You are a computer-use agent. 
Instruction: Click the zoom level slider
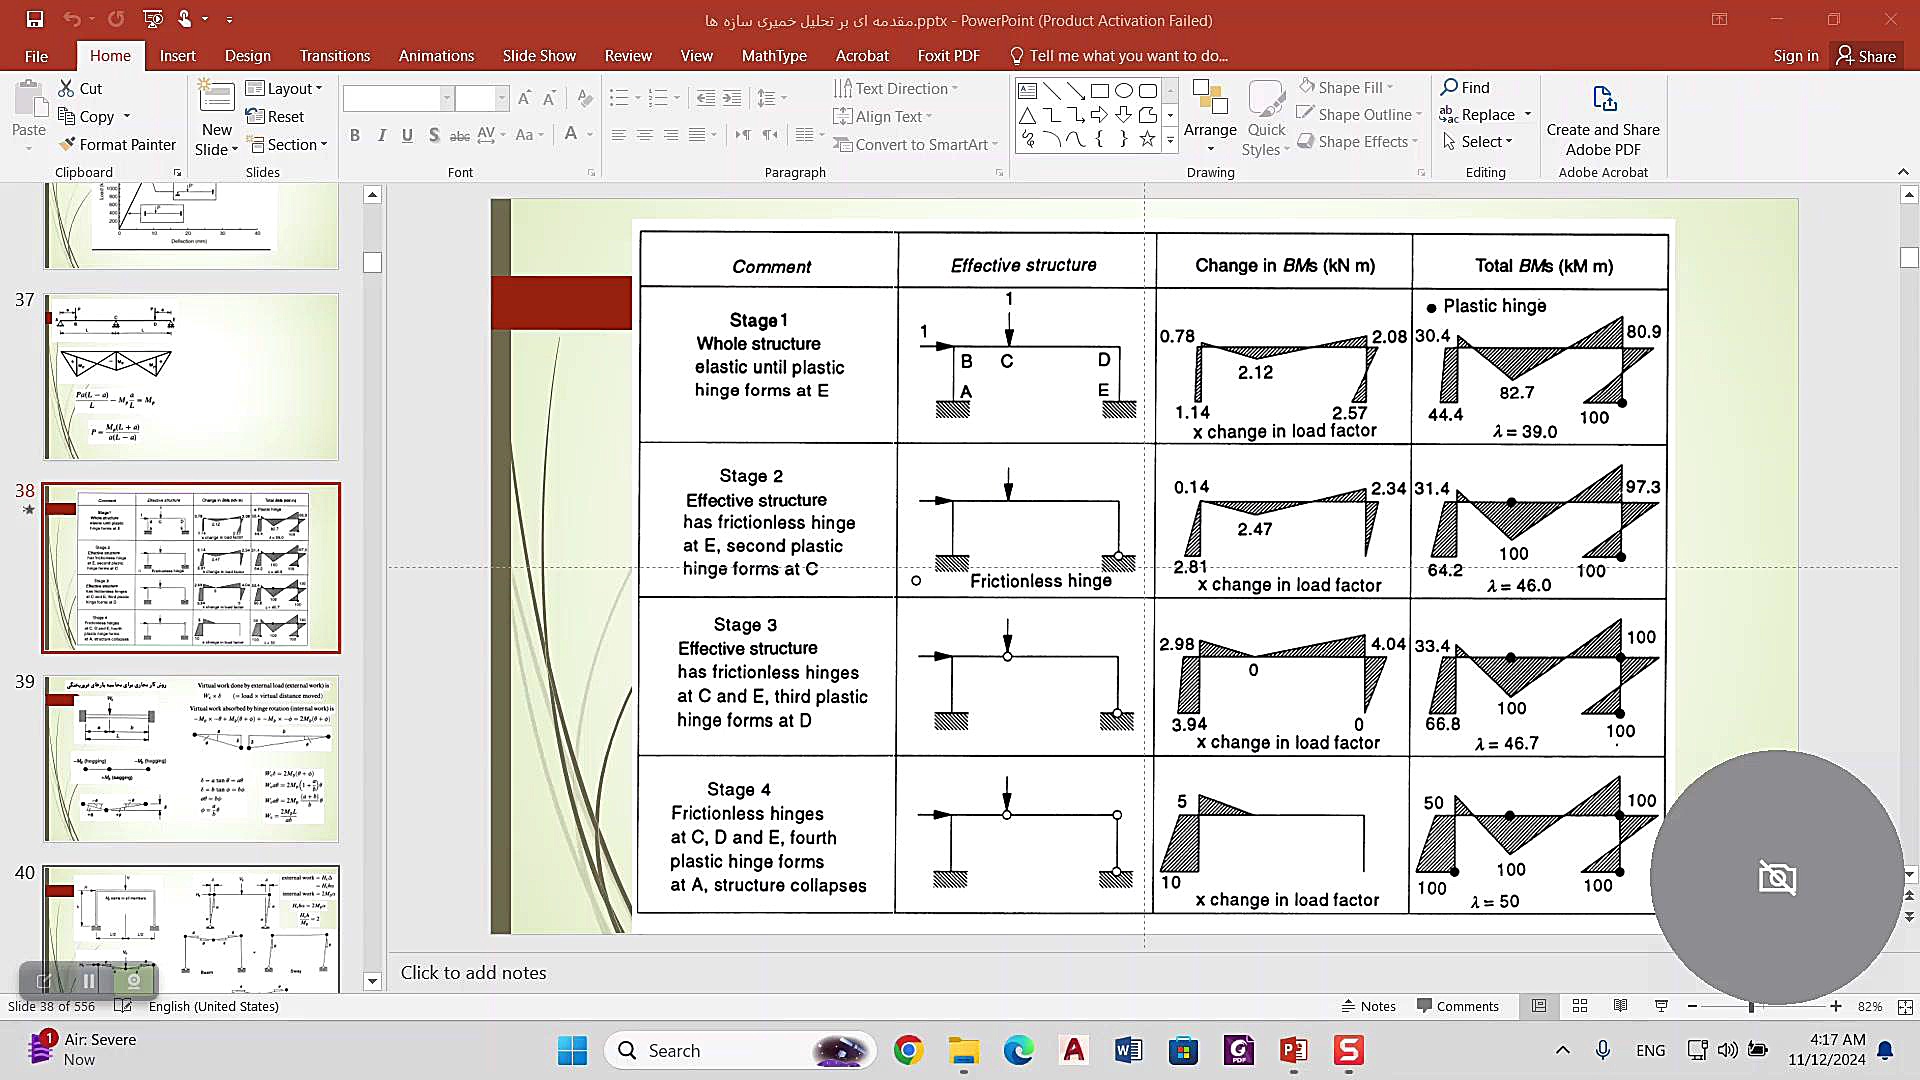point(1752,1006)
